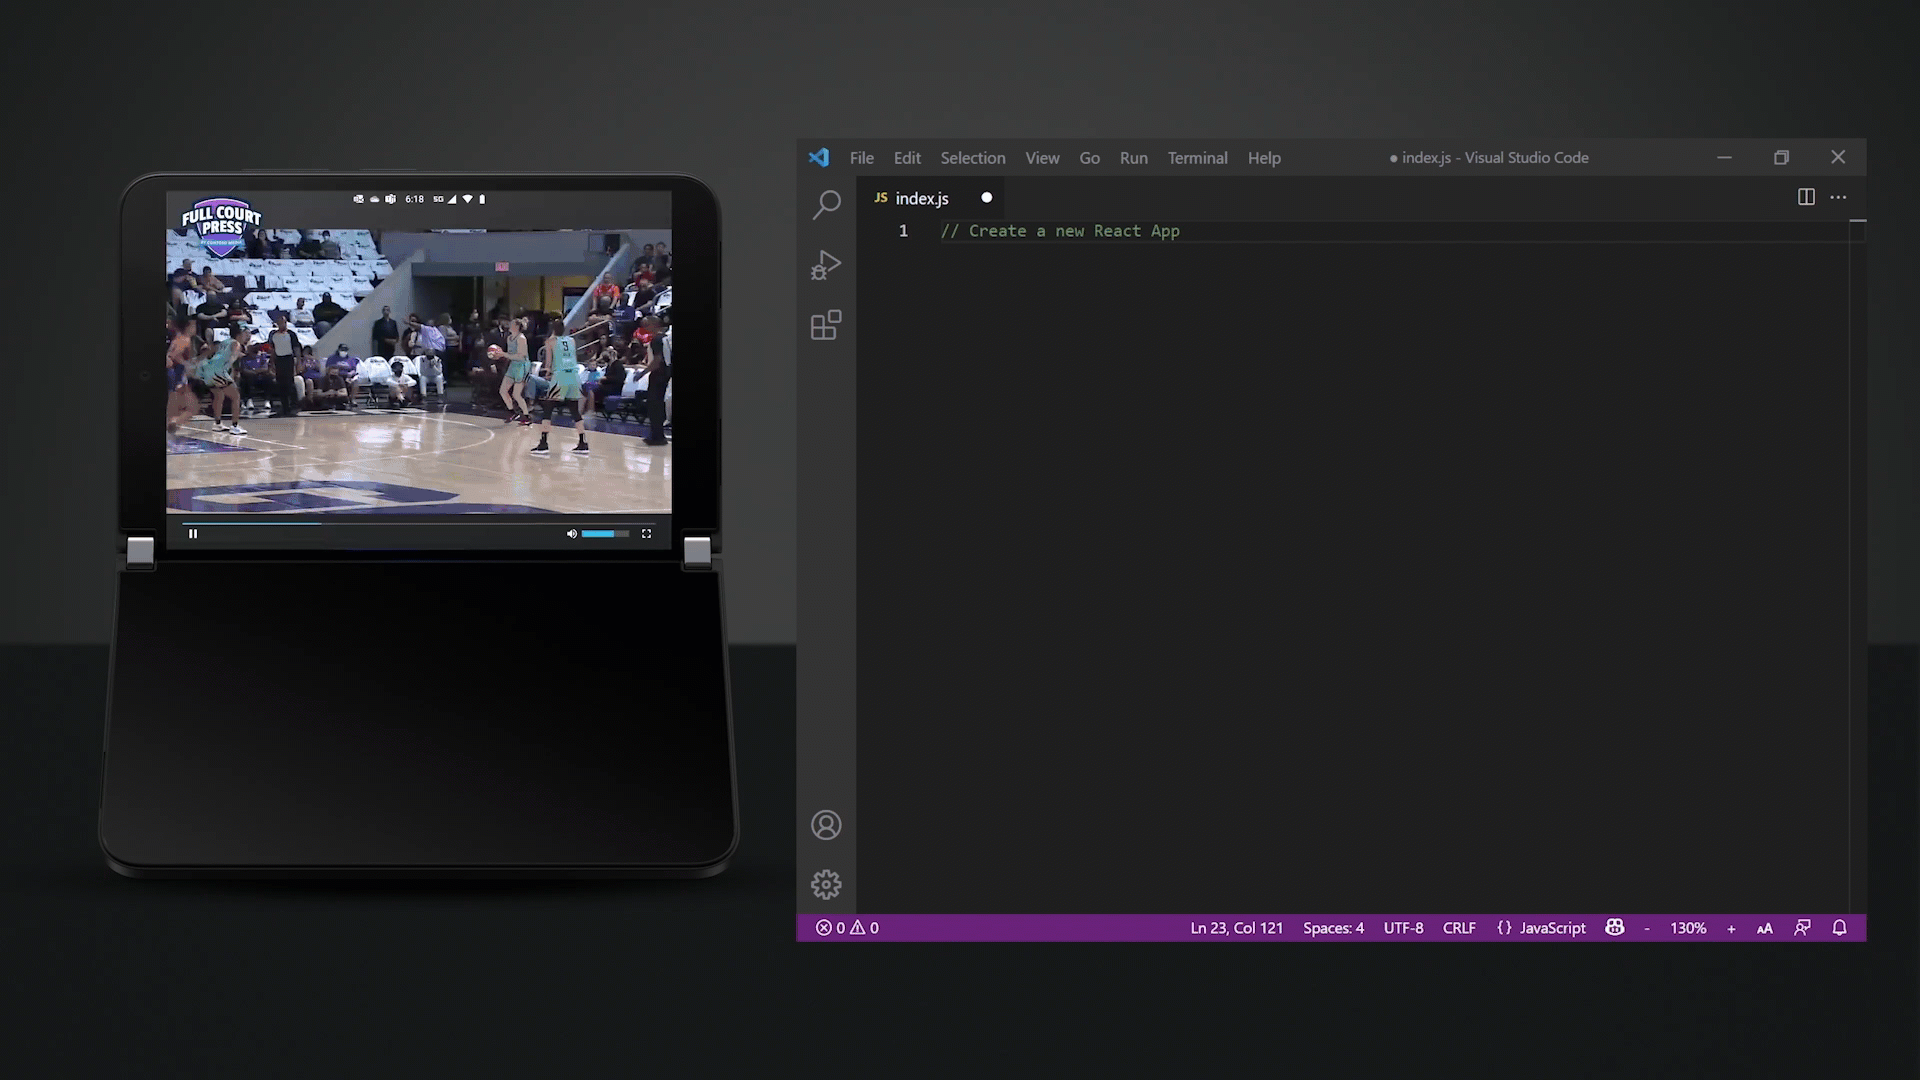The width and height of the screenshot is (1920, 1080).
Task: Pause the basketball video
Action: (193, 534)
